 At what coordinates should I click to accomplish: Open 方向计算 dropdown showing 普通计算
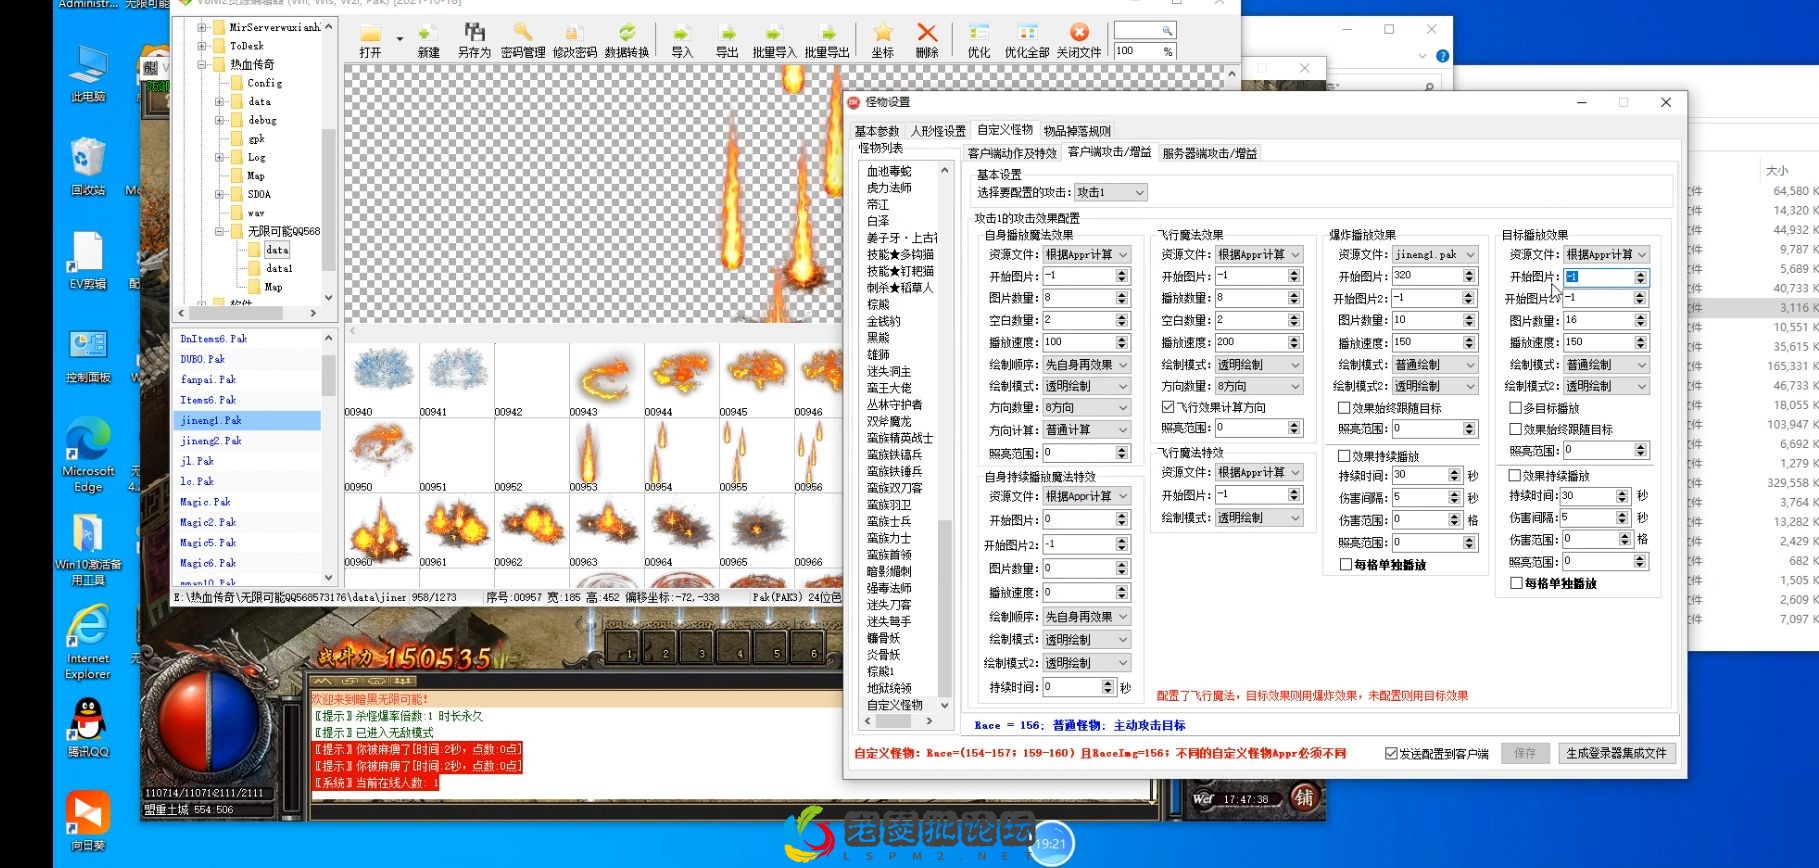point(1086,430)
